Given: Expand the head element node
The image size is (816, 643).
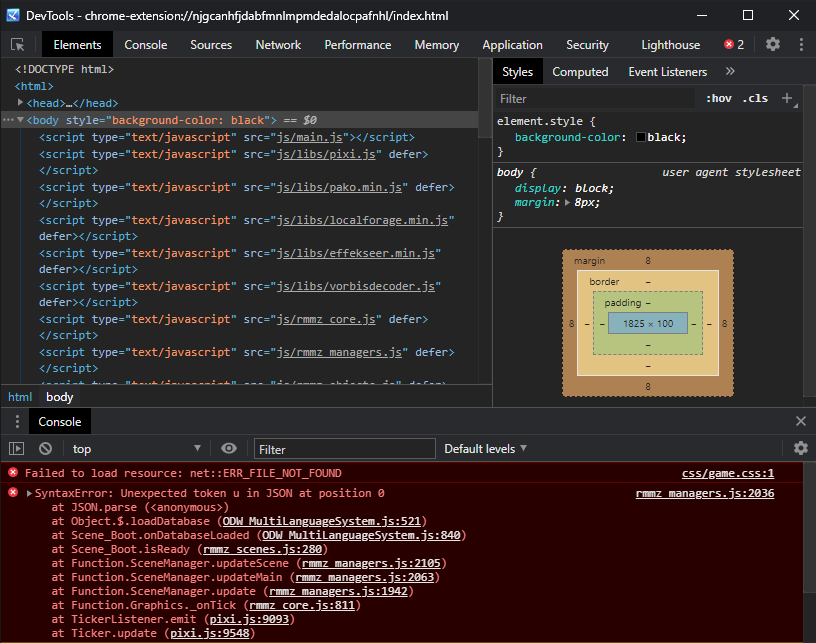Looking at the screenshot, I should click(x=20, y=102).
